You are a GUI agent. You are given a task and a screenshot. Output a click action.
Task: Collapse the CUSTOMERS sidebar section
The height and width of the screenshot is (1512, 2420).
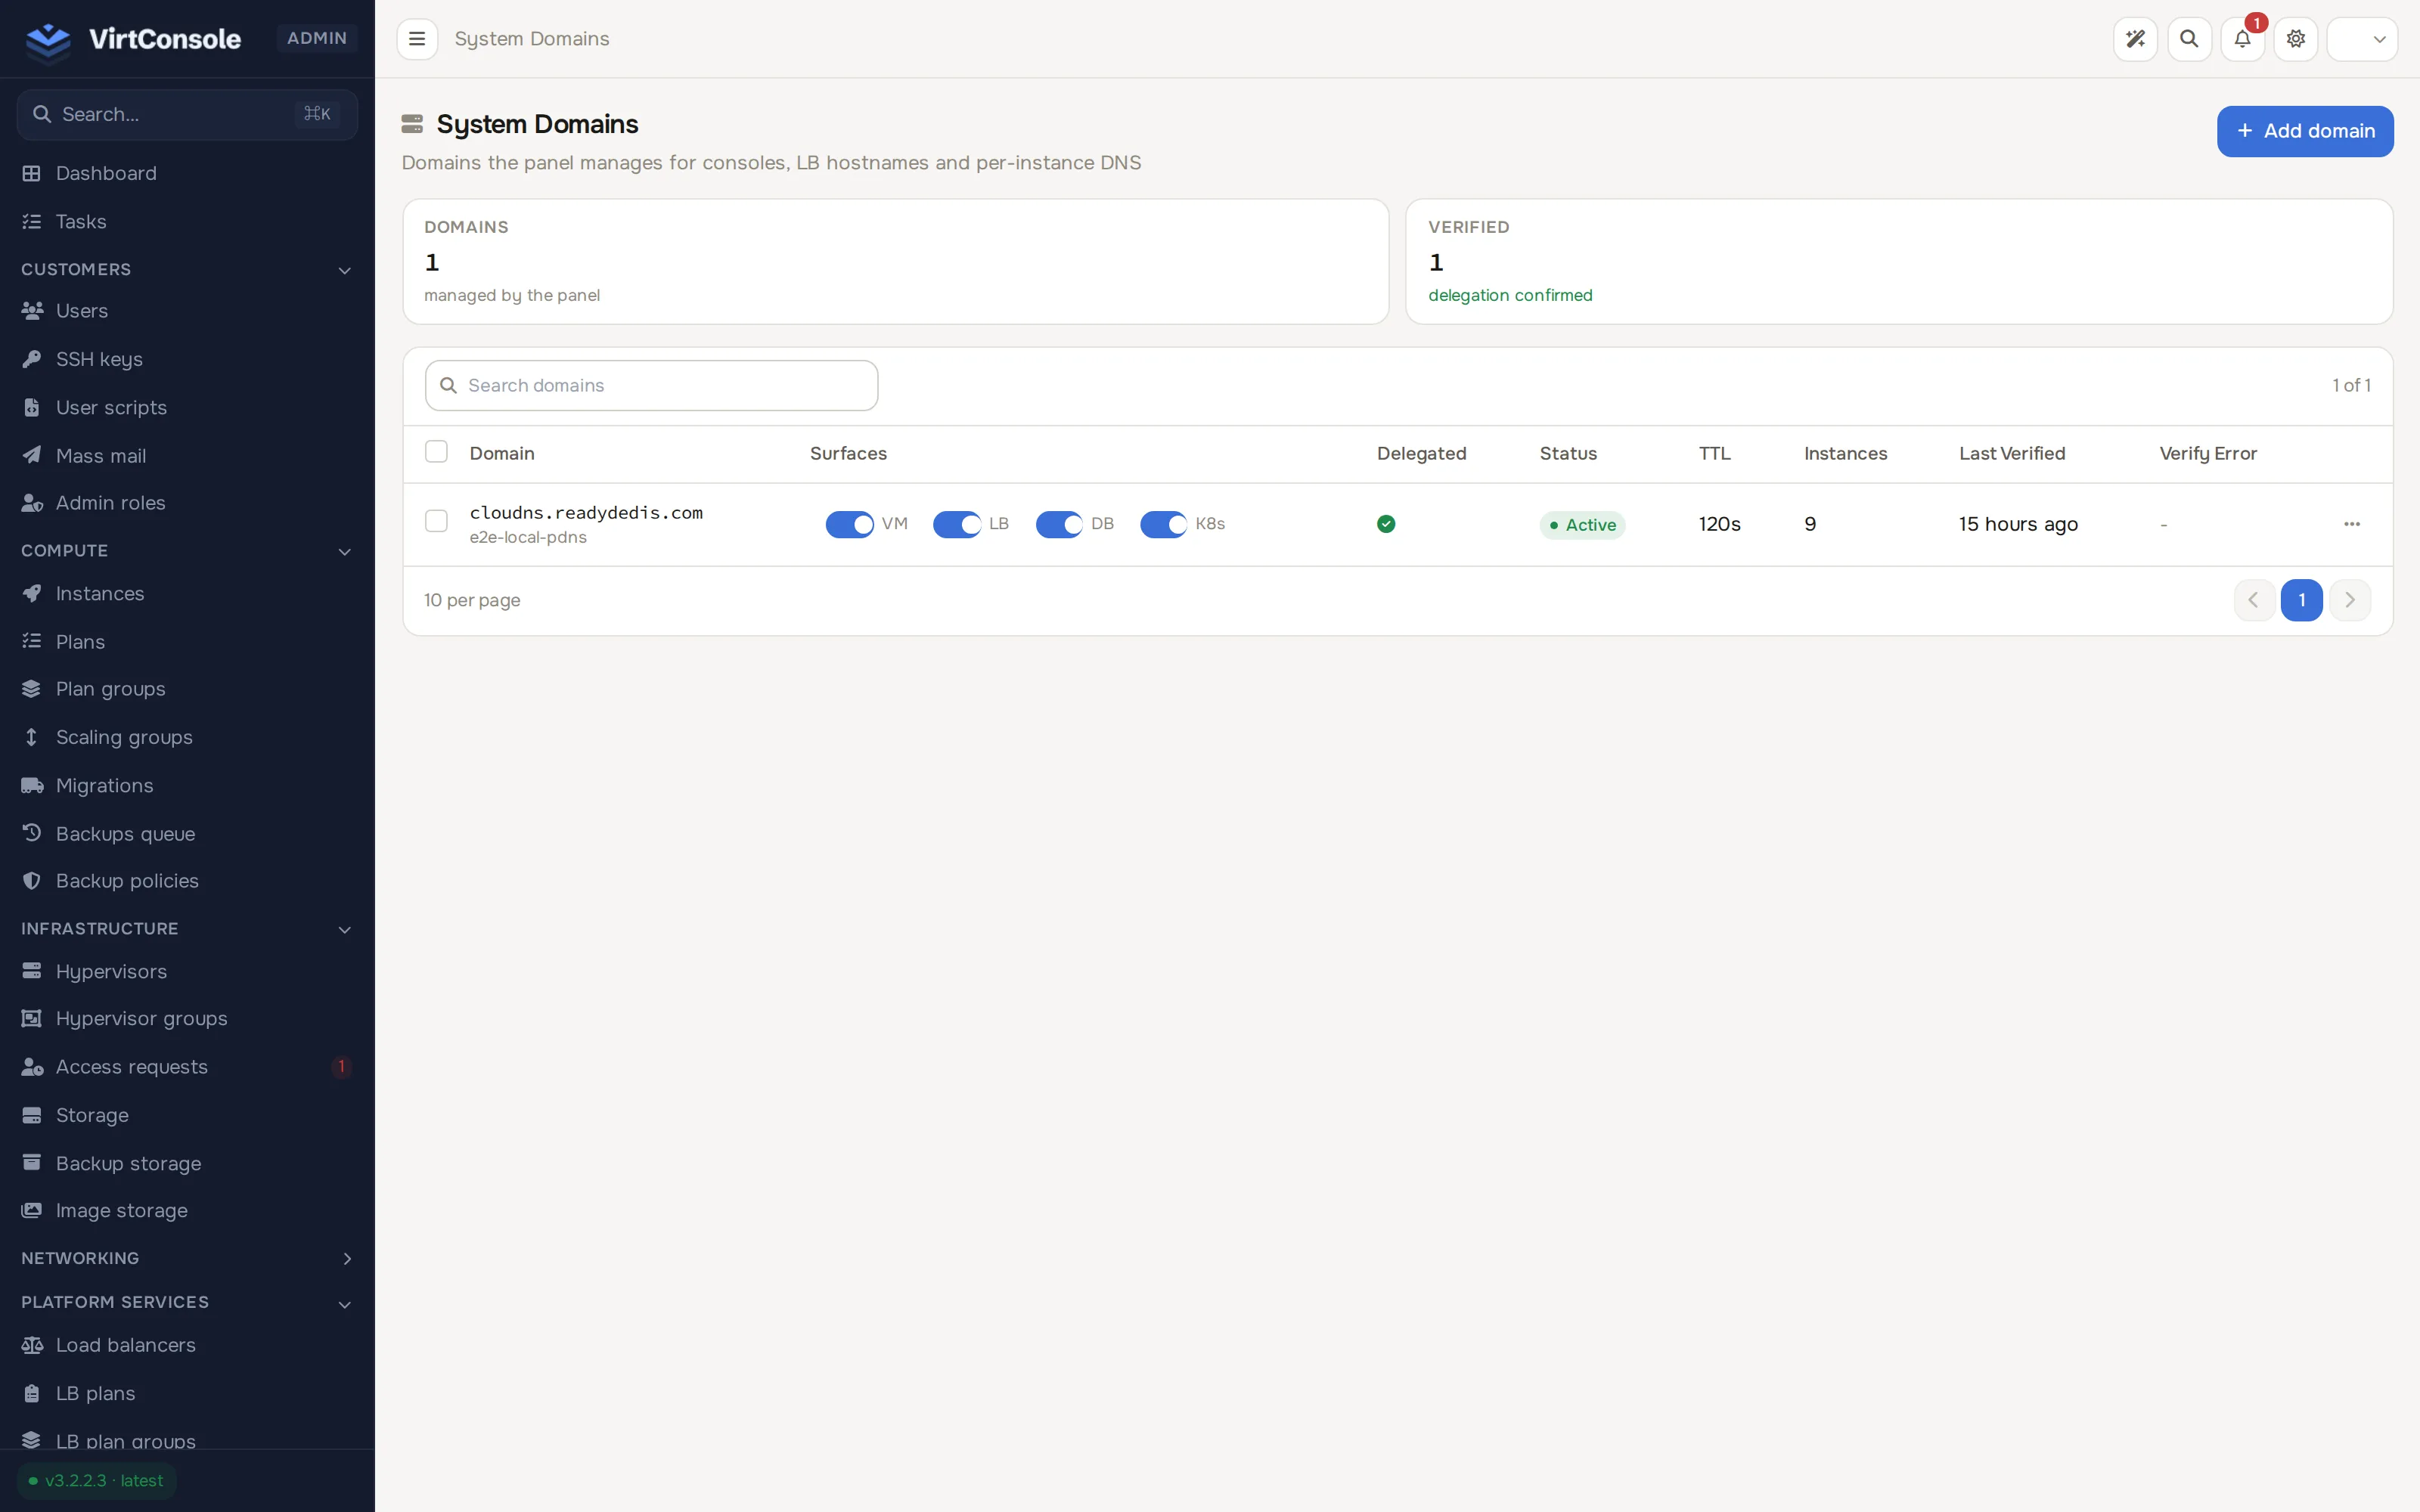coord(187,269)
